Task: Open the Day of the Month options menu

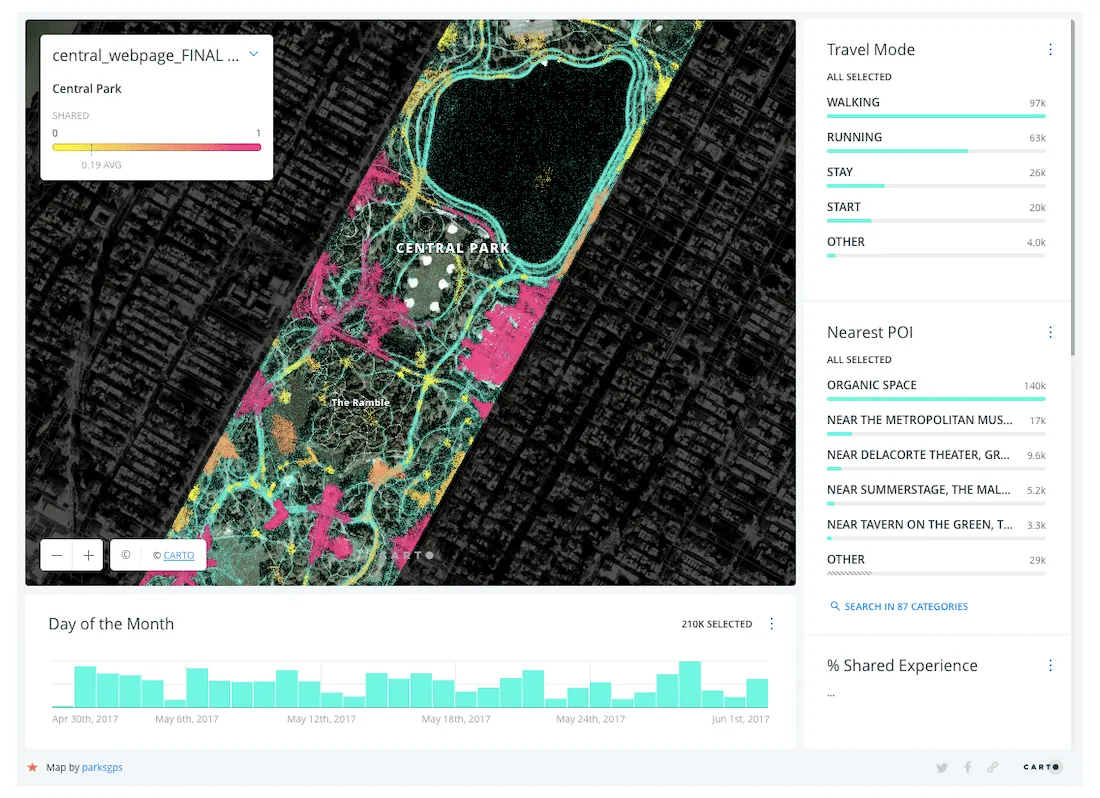Action: tap(771, 623)
